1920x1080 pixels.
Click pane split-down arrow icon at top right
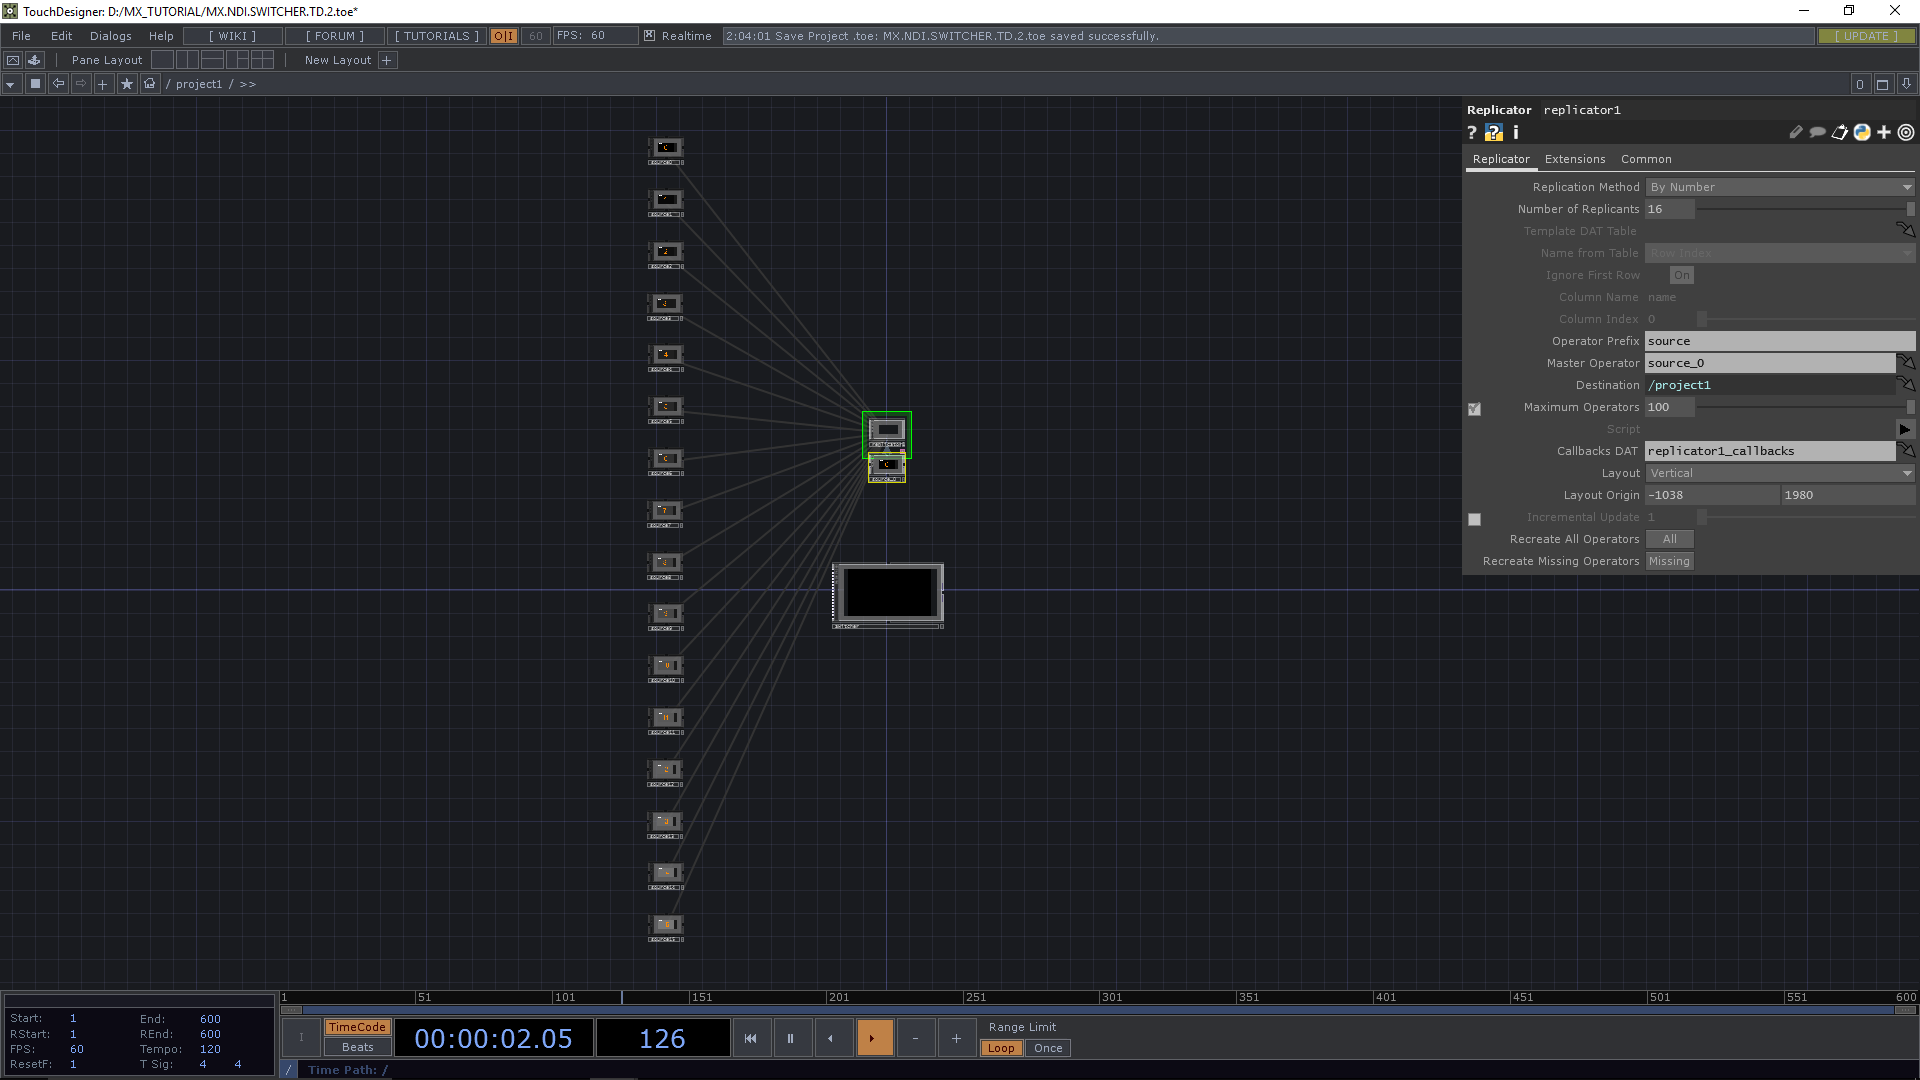click(x=1906, y=84)
